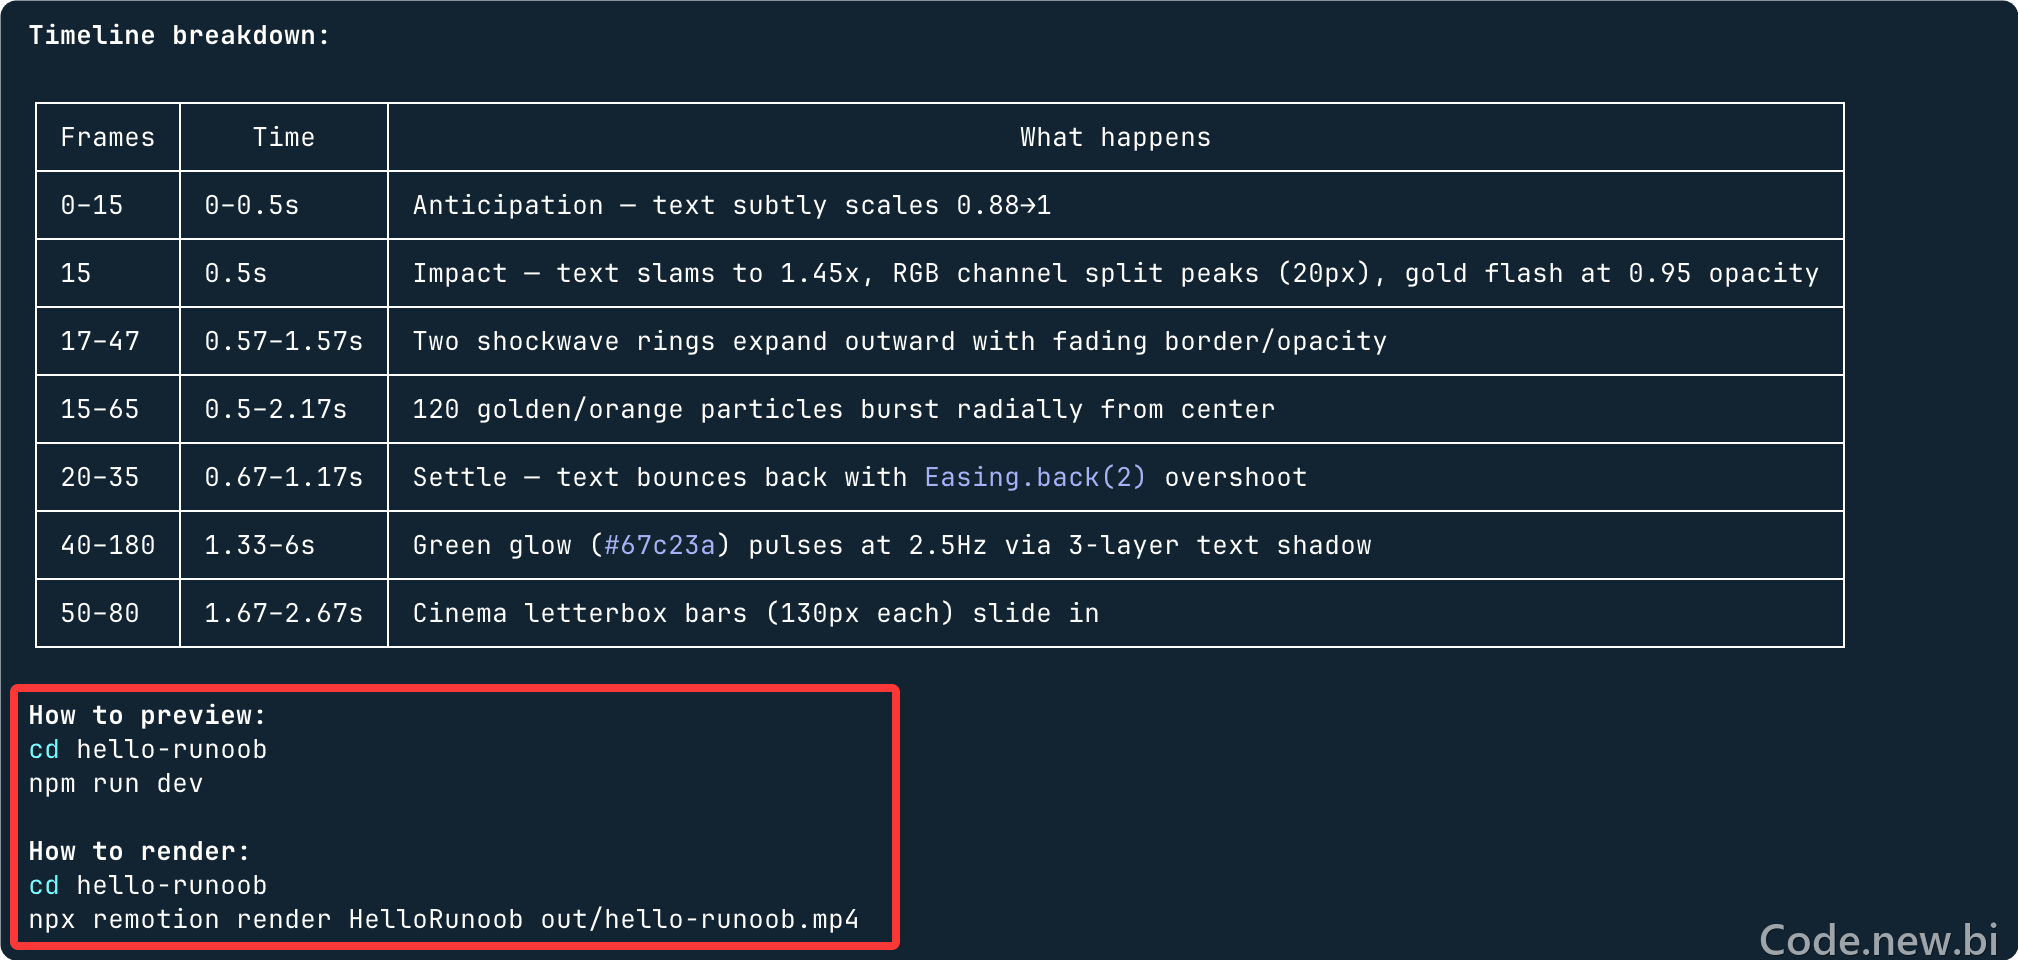Click the npx remotion render command line

pos(444,919)
